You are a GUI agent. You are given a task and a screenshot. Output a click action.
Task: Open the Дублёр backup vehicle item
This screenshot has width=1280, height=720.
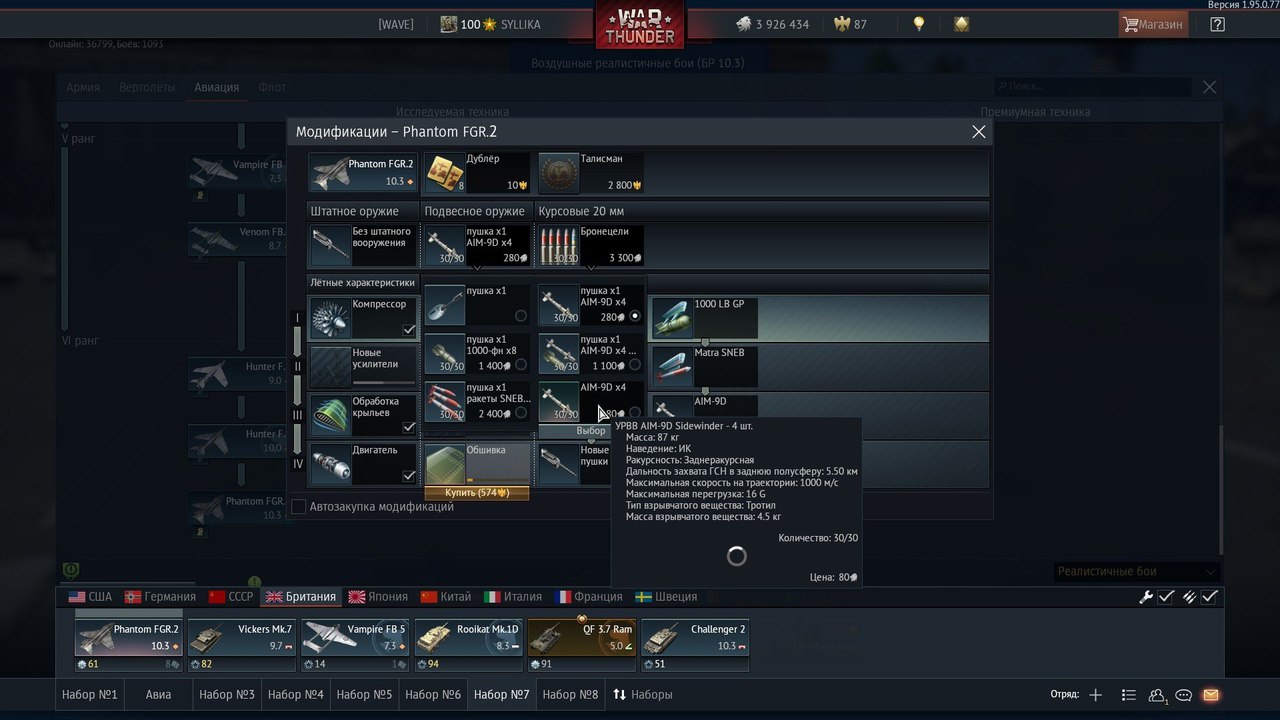pyautogui.click(x=476, y=173)
